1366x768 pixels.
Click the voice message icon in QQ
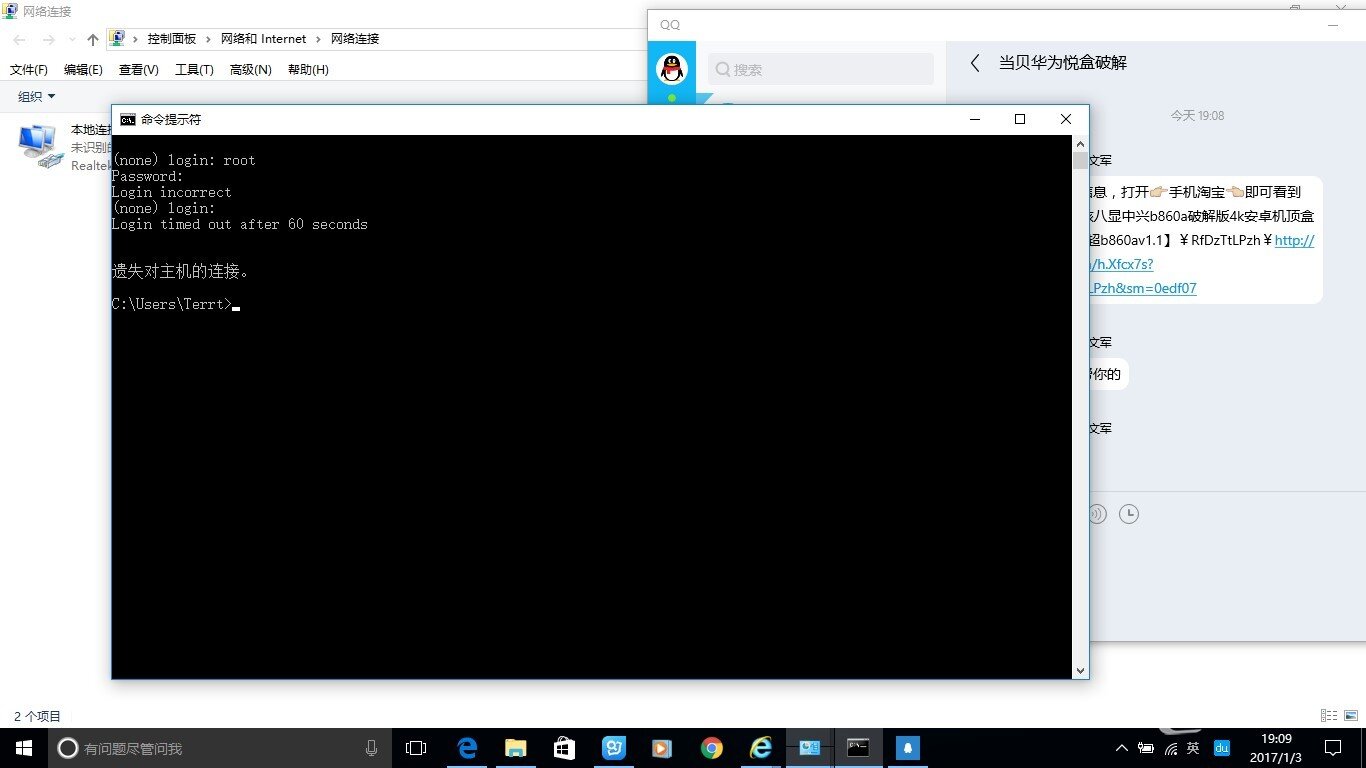(x=1098, y=514)
